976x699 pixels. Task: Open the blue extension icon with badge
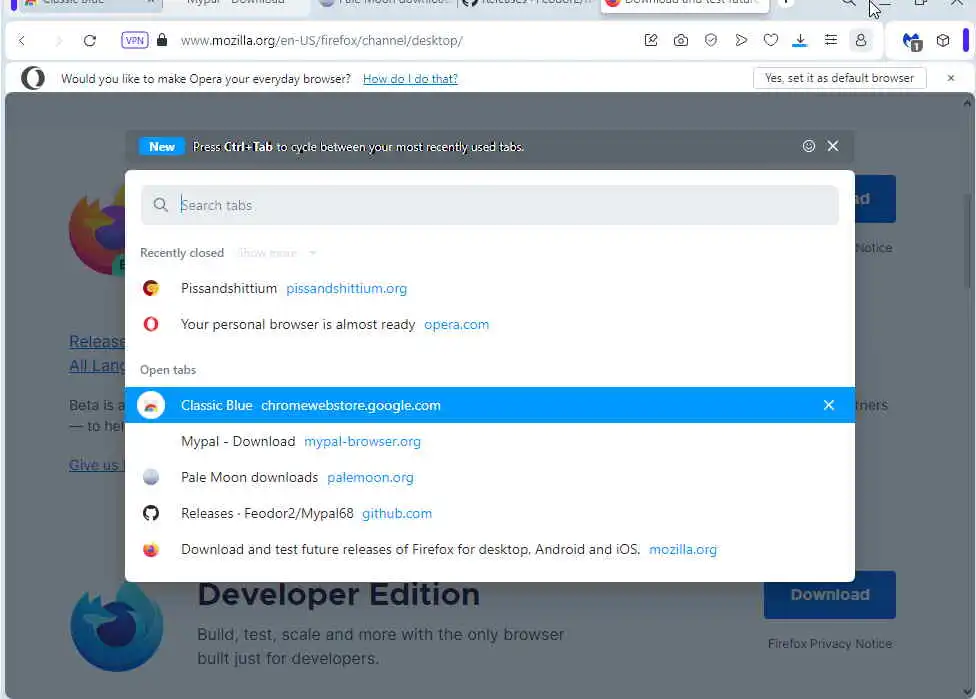pyautogui.click(x=913, y=42)
